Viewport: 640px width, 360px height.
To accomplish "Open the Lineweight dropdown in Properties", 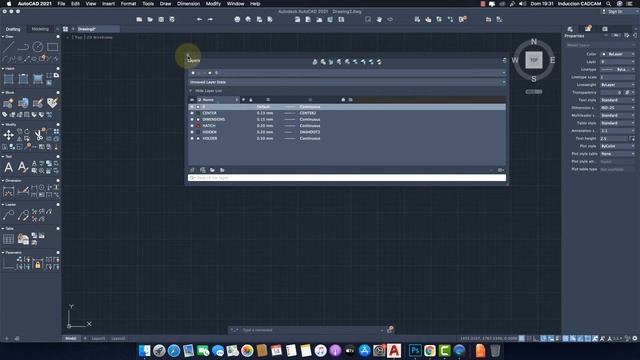I will [x=618, y=84].
